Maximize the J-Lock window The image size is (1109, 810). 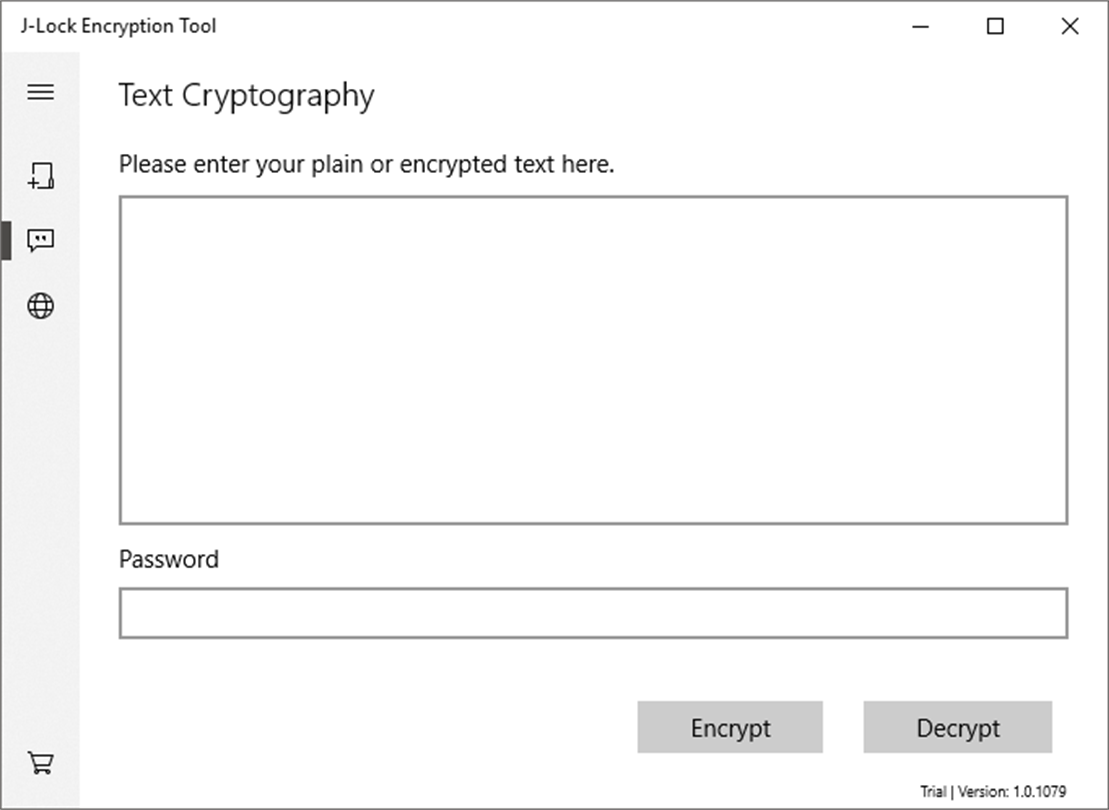[x=995, y=27]
